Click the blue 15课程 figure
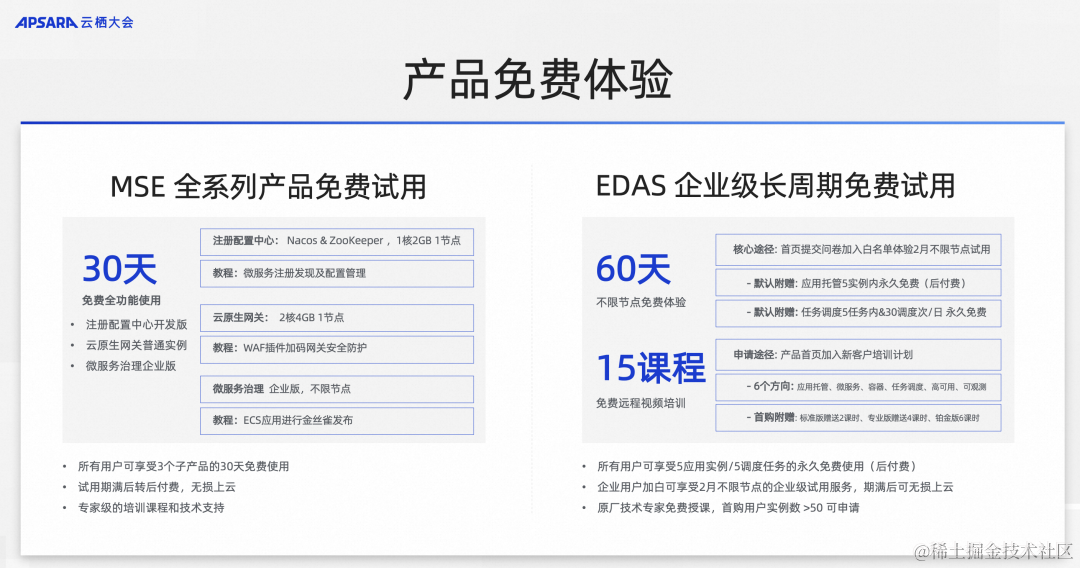 (x=652, y=368)
